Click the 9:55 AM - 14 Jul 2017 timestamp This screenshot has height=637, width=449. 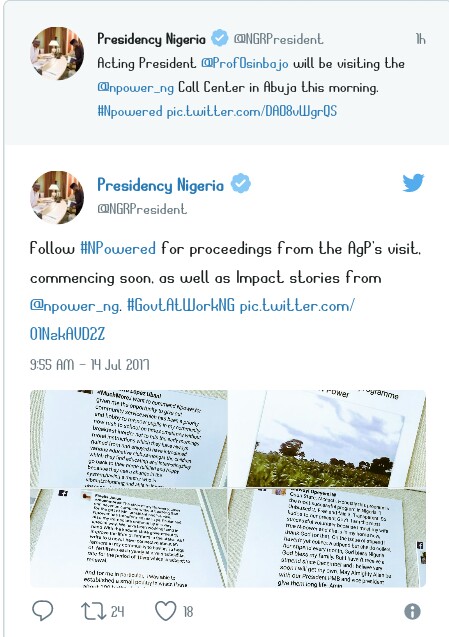pyautogui.click(x=90, y=364)
